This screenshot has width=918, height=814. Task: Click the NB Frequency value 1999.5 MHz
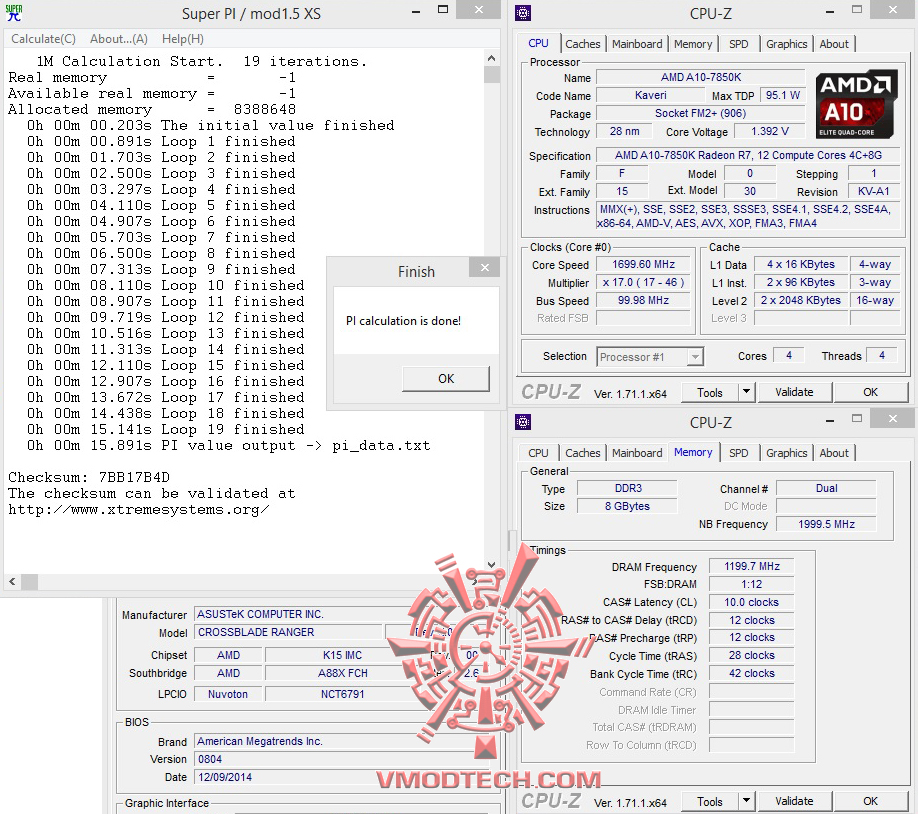(x=826, y=524)
